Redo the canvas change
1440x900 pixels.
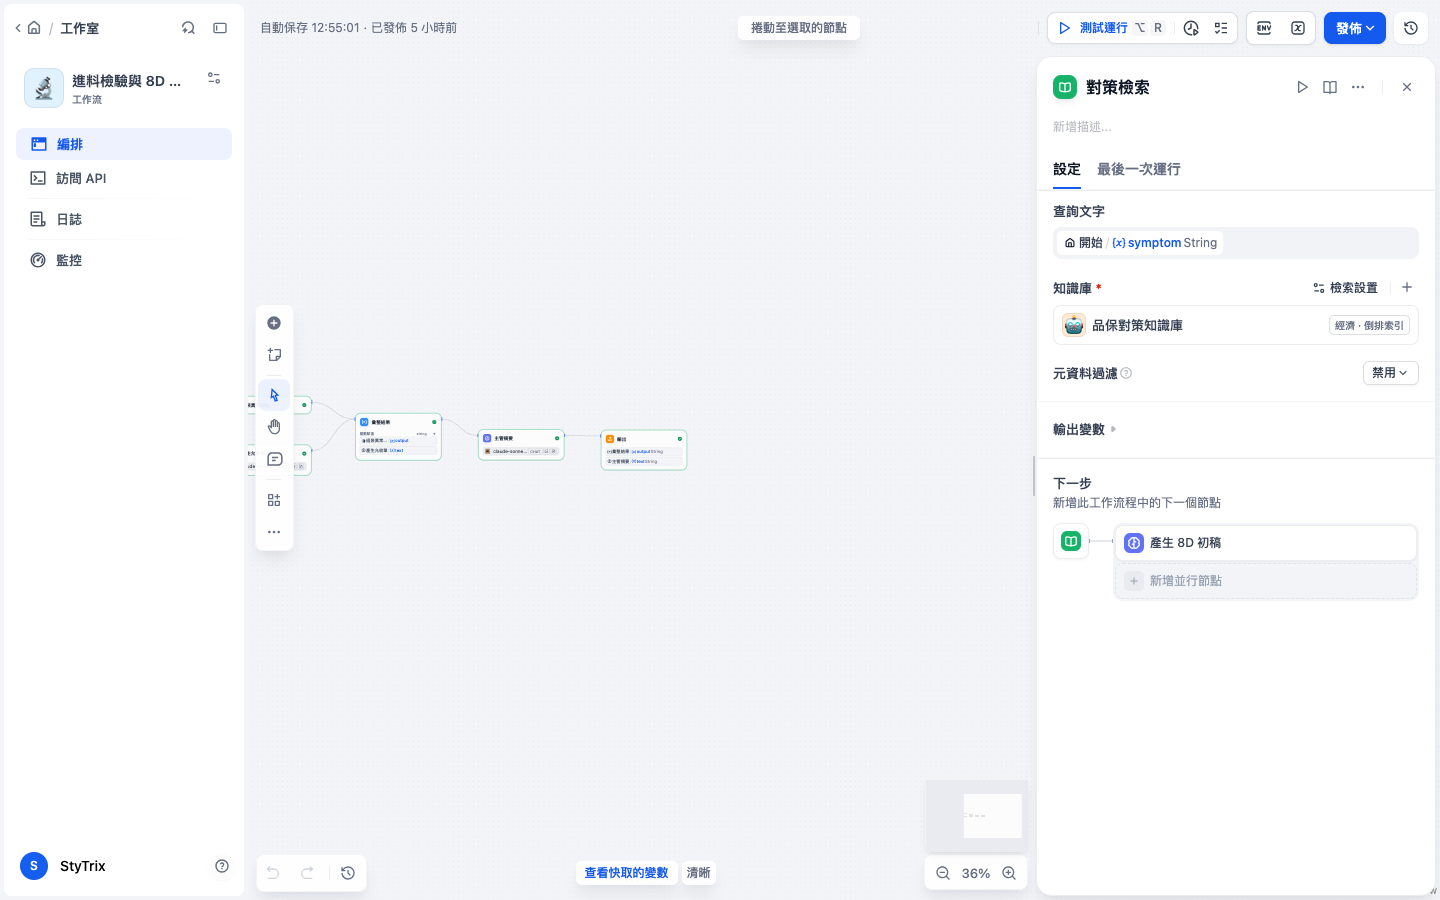pos(307,873)
